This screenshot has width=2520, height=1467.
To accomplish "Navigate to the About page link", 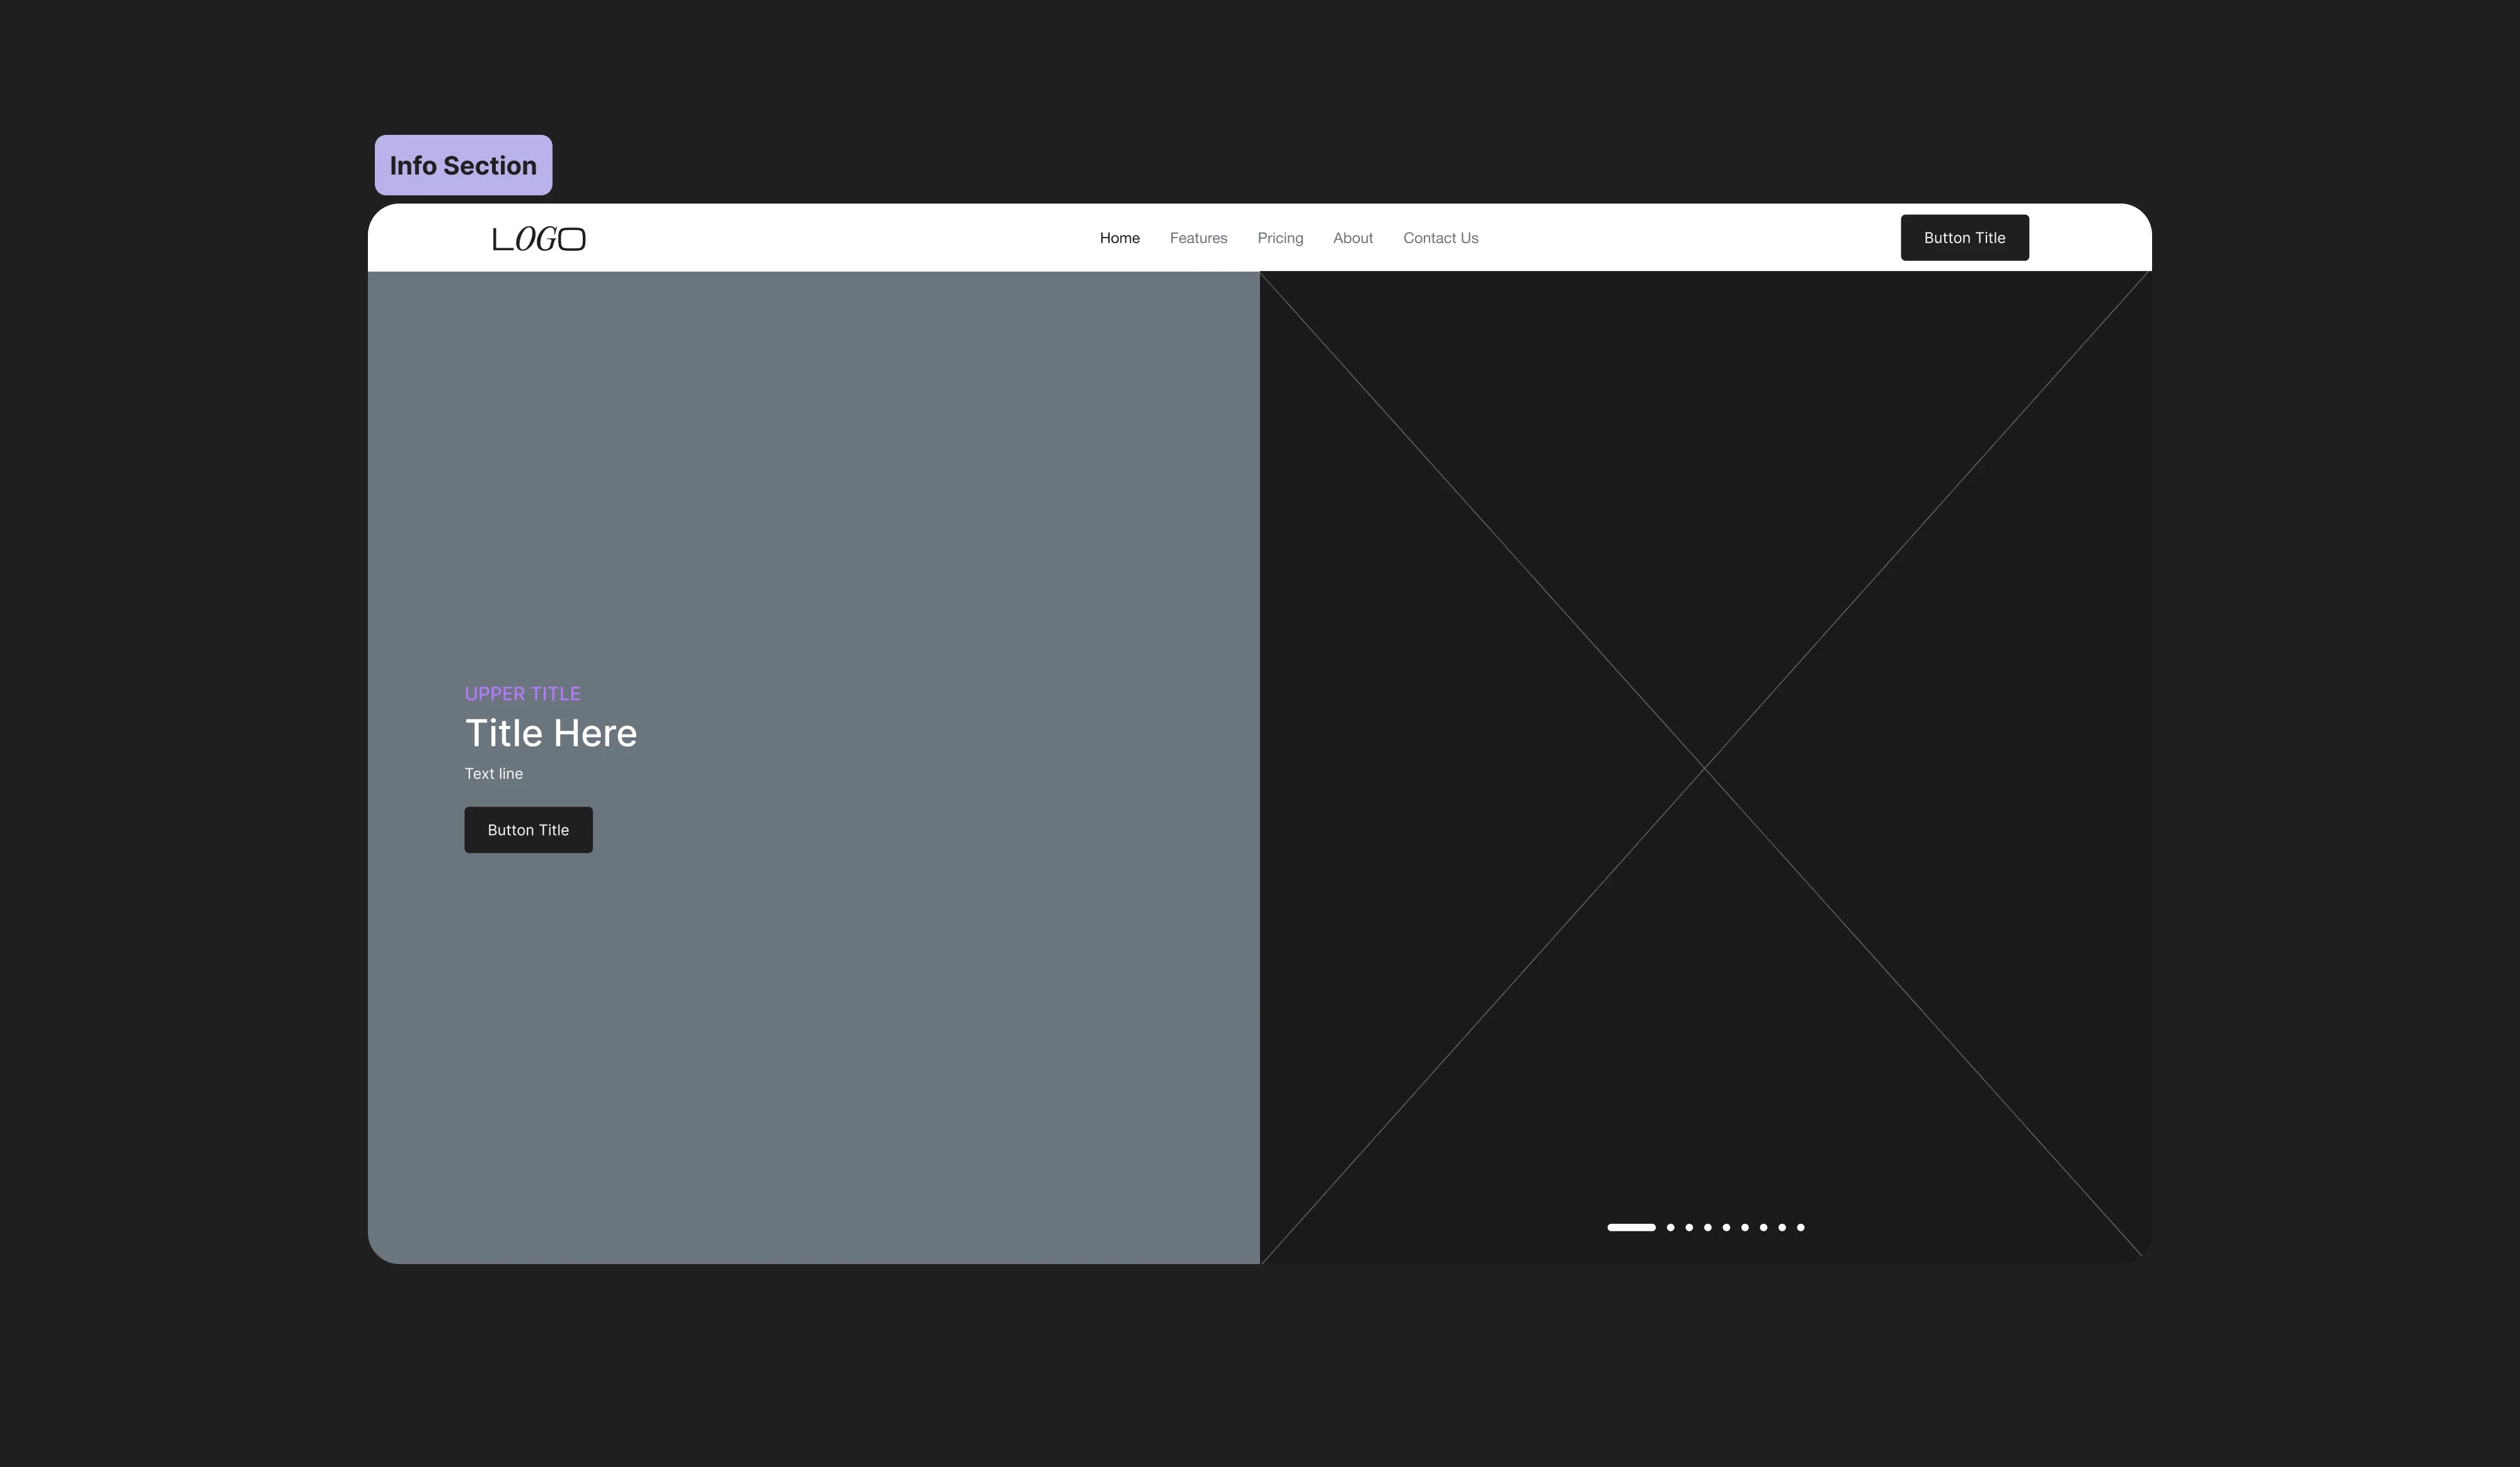I will 1352,238.
